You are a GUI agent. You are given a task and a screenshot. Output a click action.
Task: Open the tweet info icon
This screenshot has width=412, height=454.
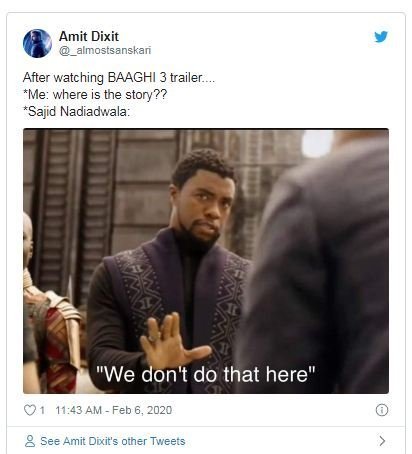pyautogui.click(x=382, y=410)
